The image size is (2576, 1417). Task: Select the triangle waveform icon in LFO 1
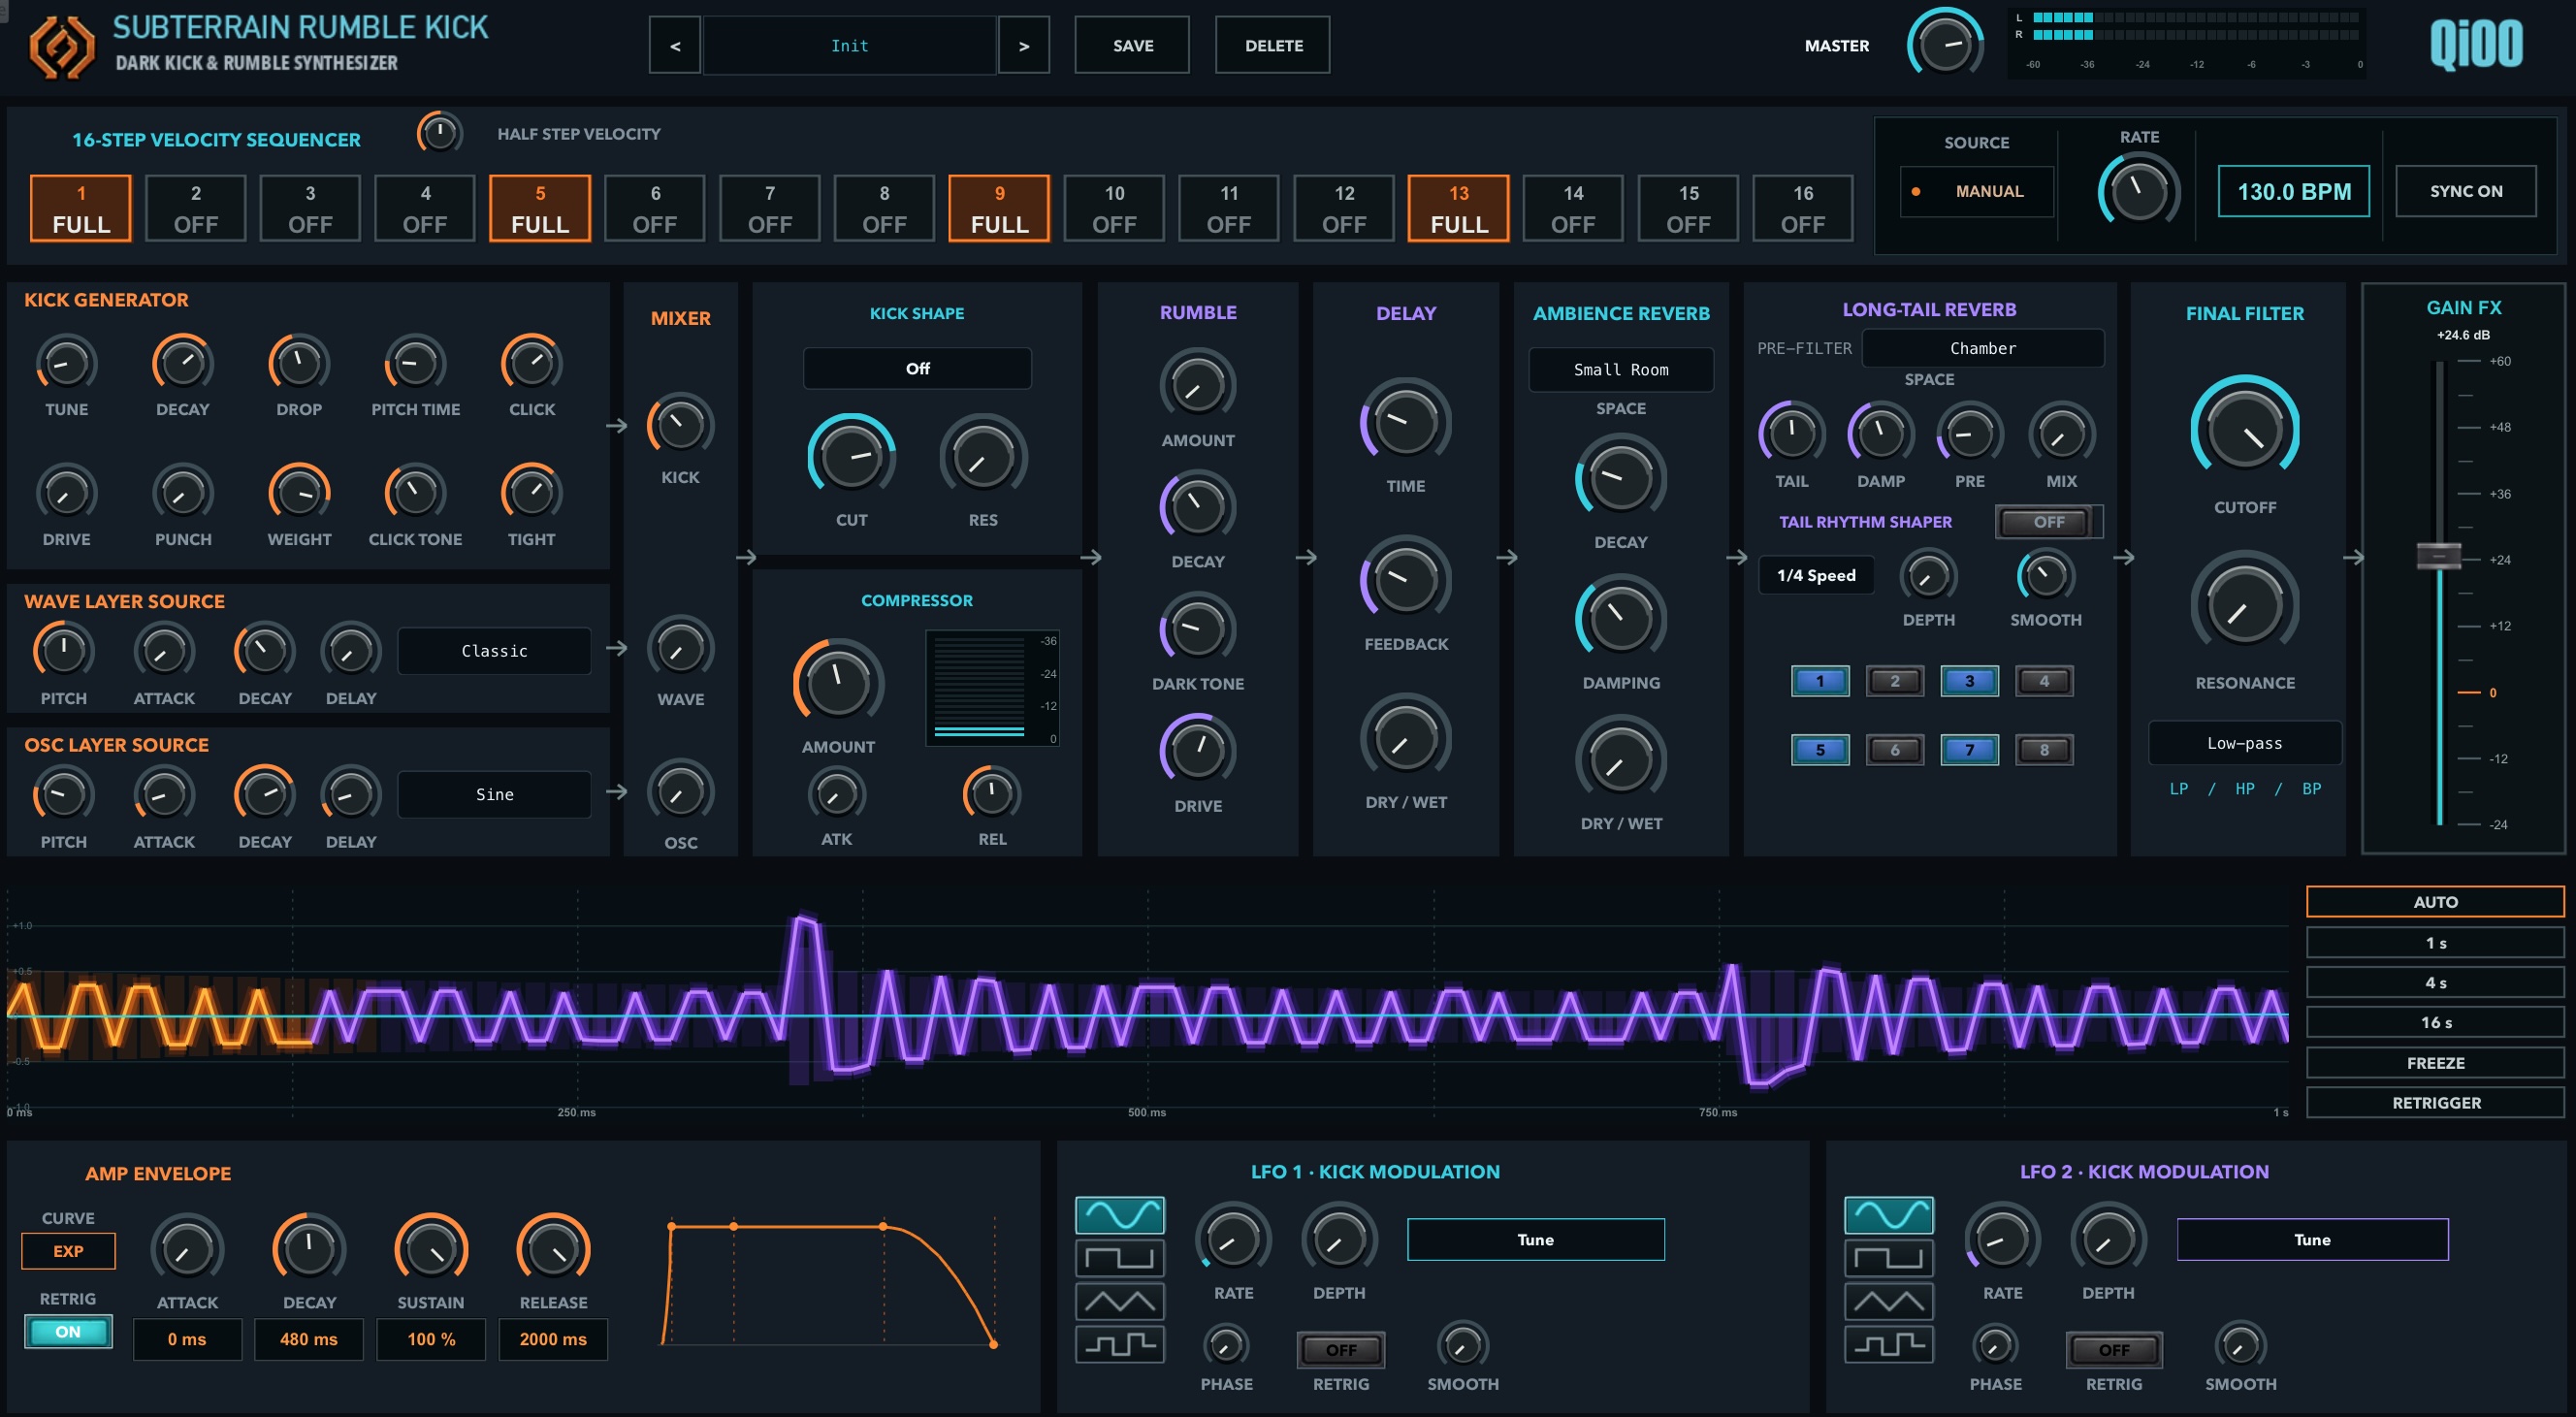[x=1119, y=1301]
